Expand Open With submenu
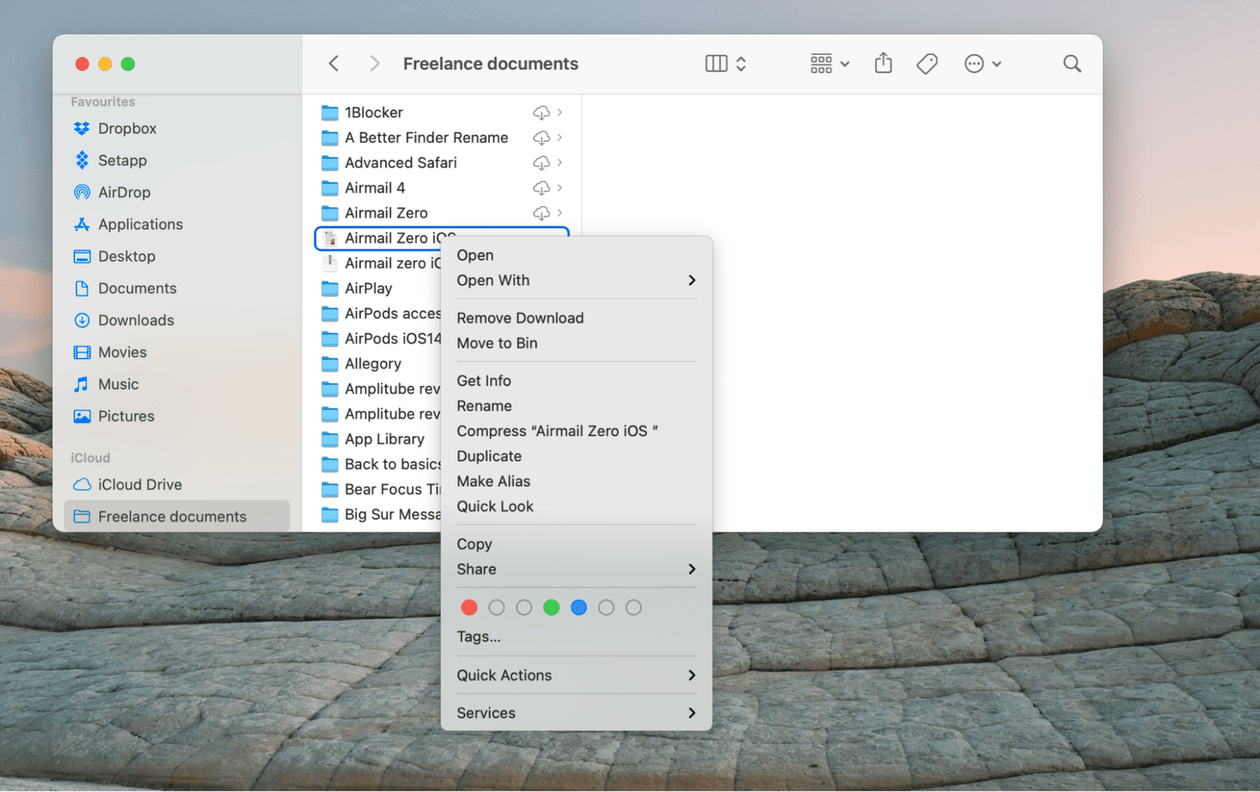 (x=576, y=280)
